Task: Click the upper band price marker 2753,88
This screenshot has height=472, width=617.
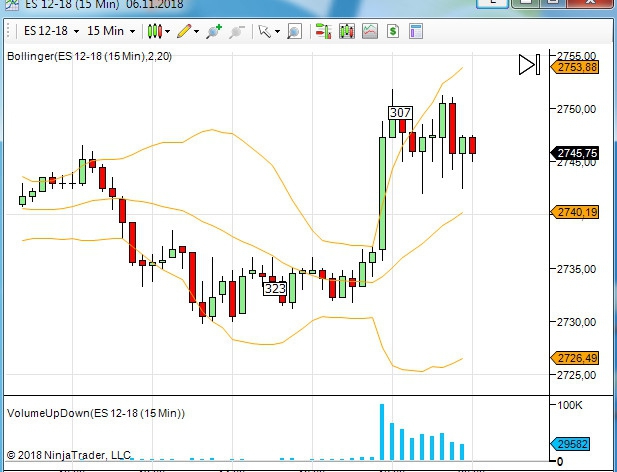Action: [x=575, y=67]
